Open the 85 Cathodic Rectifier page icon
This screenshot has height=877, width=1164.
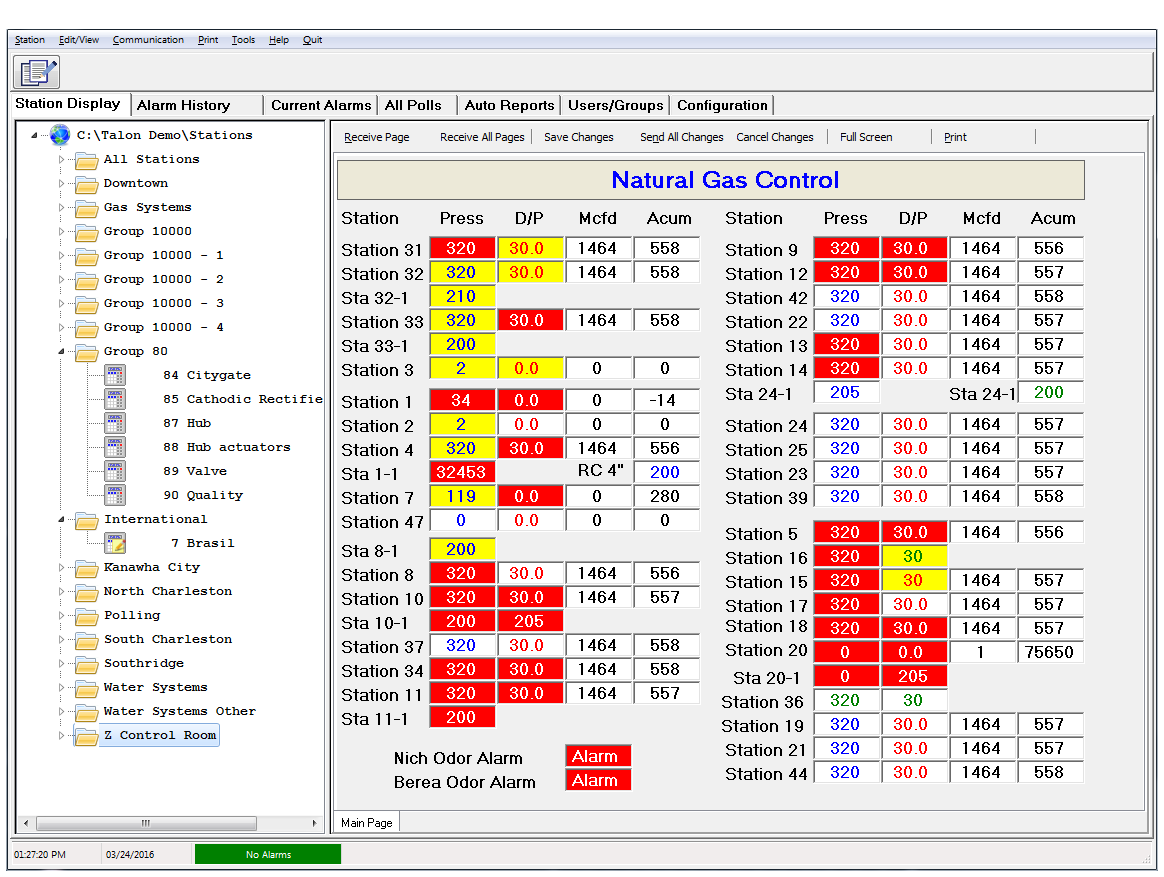[114, 400]
